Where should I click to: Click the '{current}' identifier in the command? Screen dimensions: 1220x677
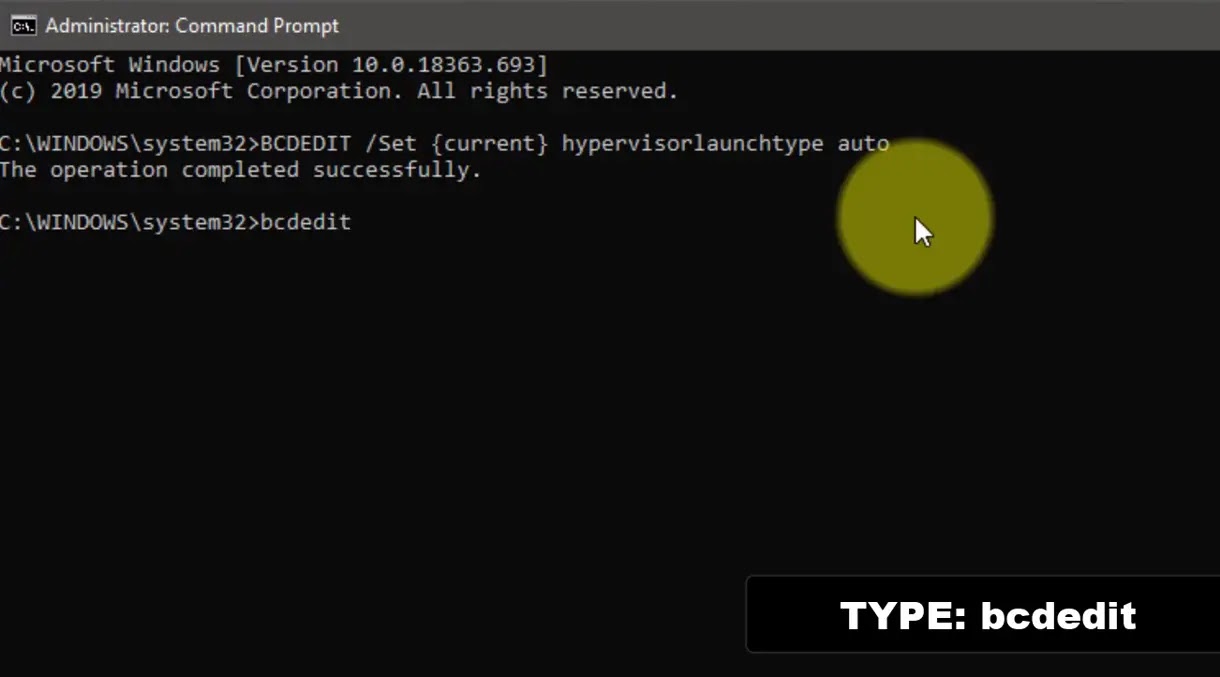click(489, 144)
